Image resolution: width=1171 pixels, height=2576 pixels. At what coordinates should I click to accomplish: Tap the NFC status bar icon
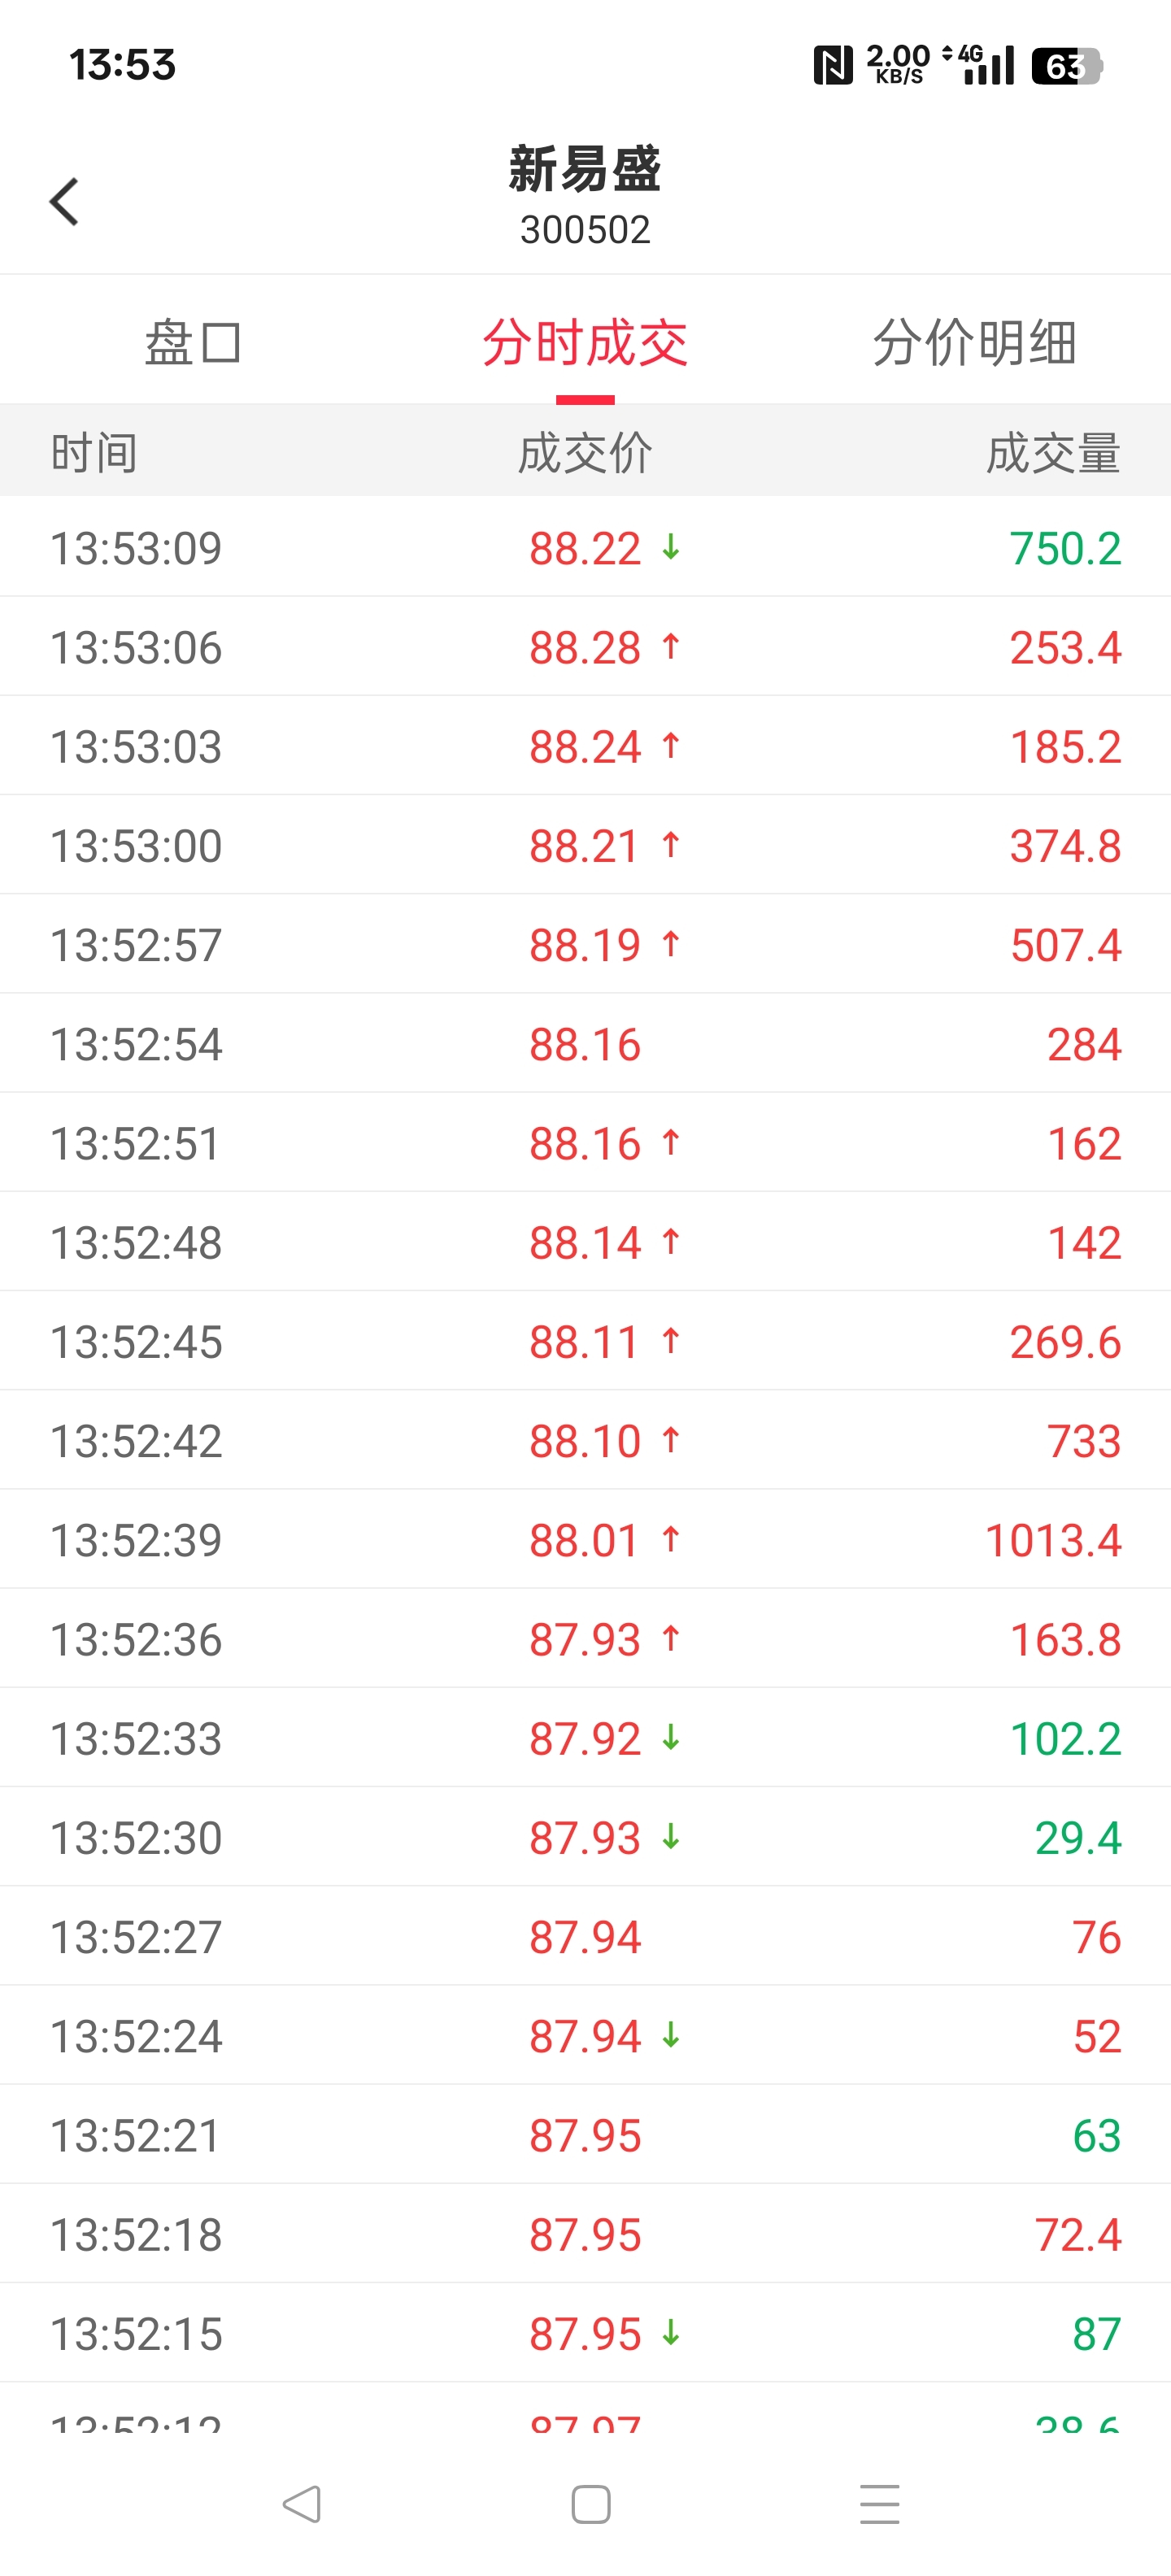(x=832, y=66)
